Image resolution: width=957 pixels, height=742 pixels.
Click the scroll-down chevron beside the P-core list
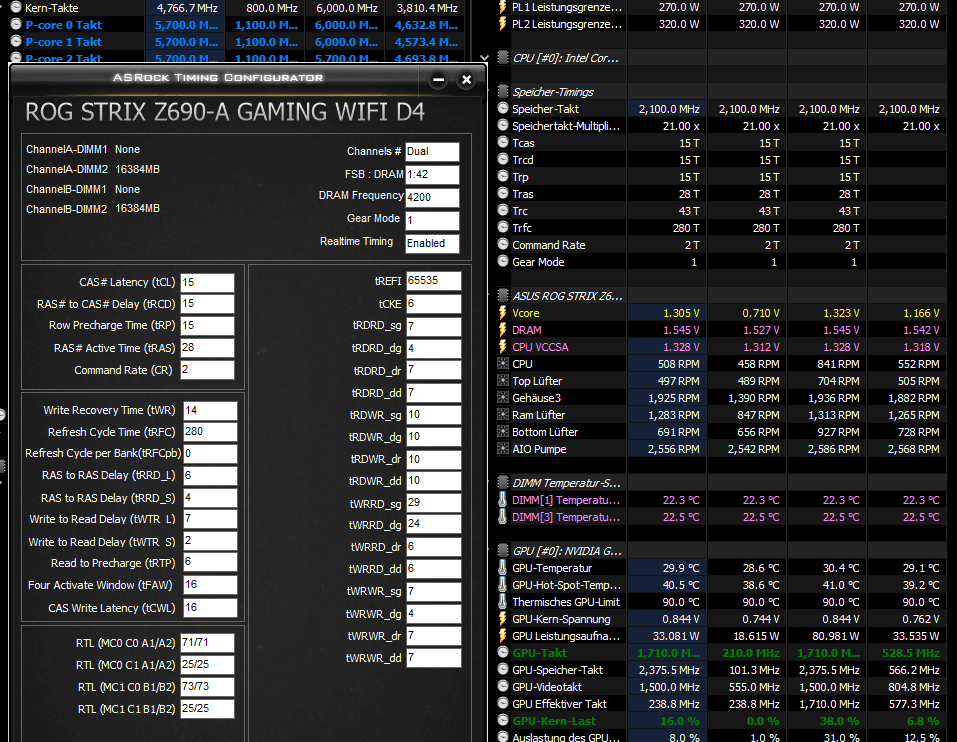click(x=484, y=58)
